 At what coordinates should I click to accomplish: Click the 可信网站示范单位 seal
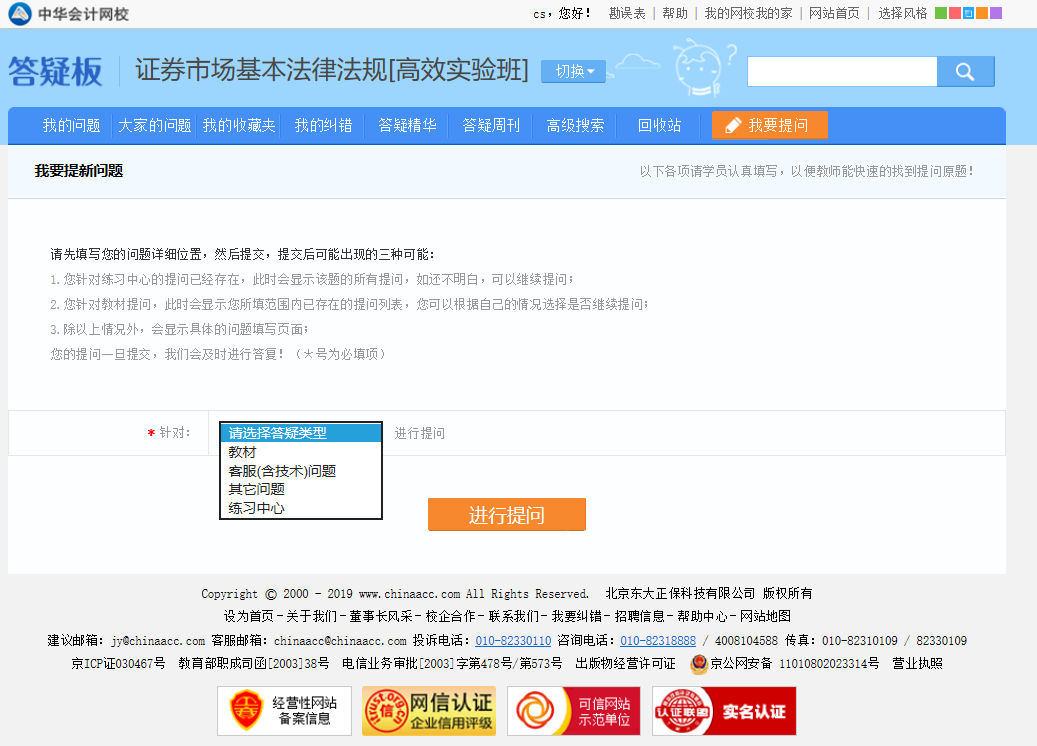(573, 710)
